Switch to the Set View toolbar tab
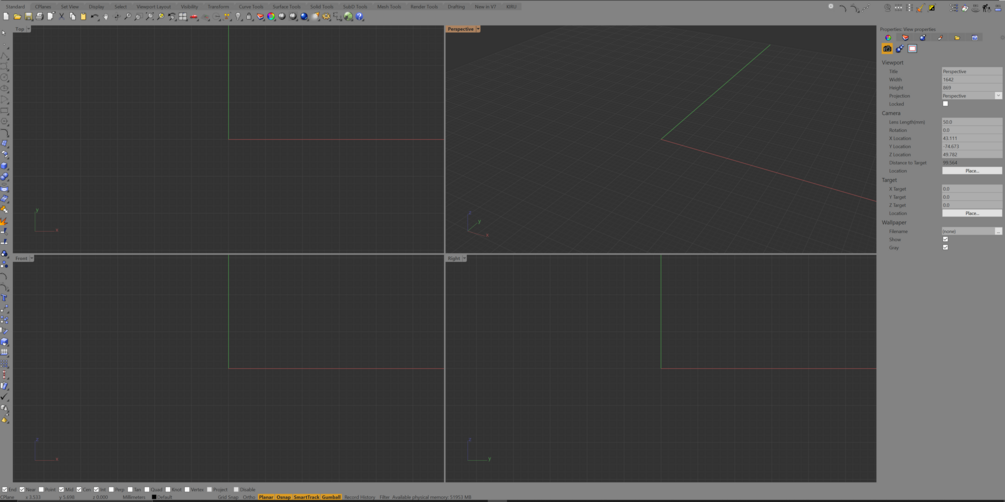The height and width of the screenshot is (502, 1005). click(x=70, y=6)
